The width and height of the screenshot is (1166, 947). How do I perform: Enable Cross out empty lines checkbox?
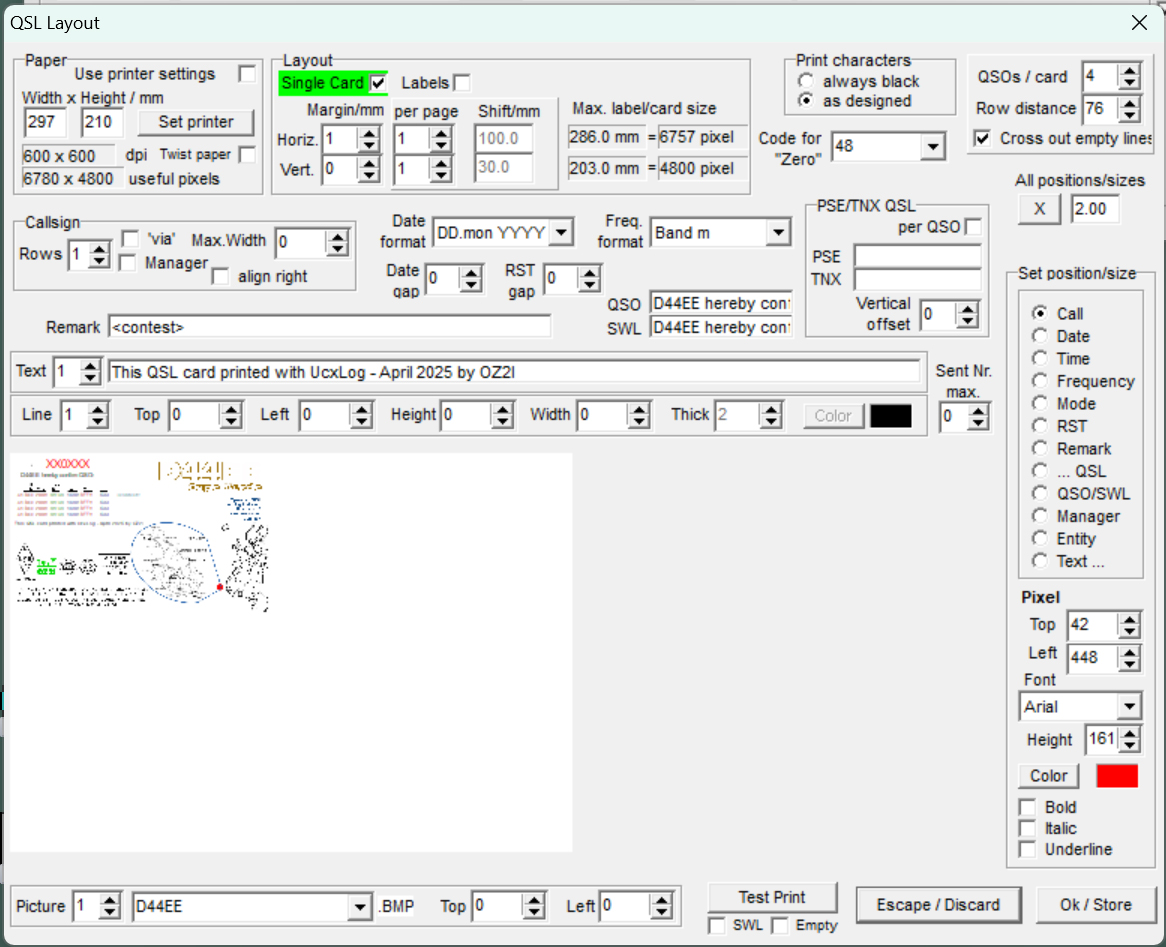(x=982, y=139)
